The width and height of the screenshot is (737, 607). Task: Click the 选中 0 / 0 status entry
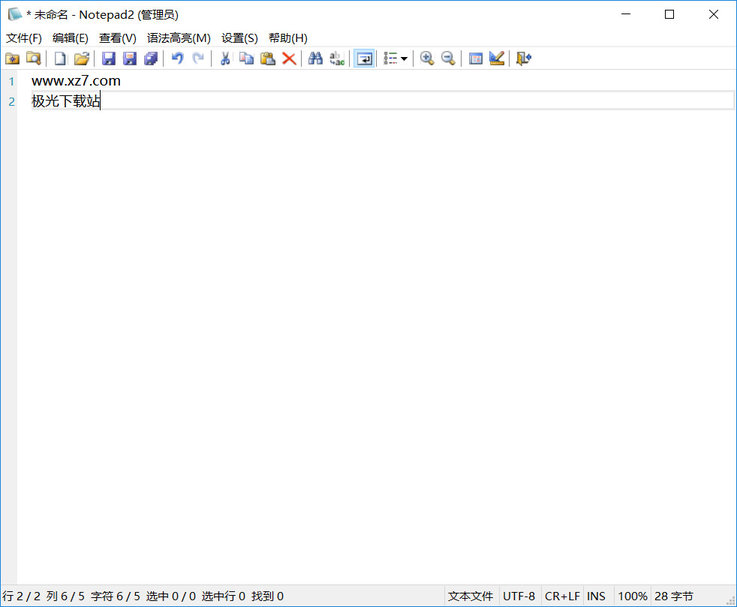171,596
